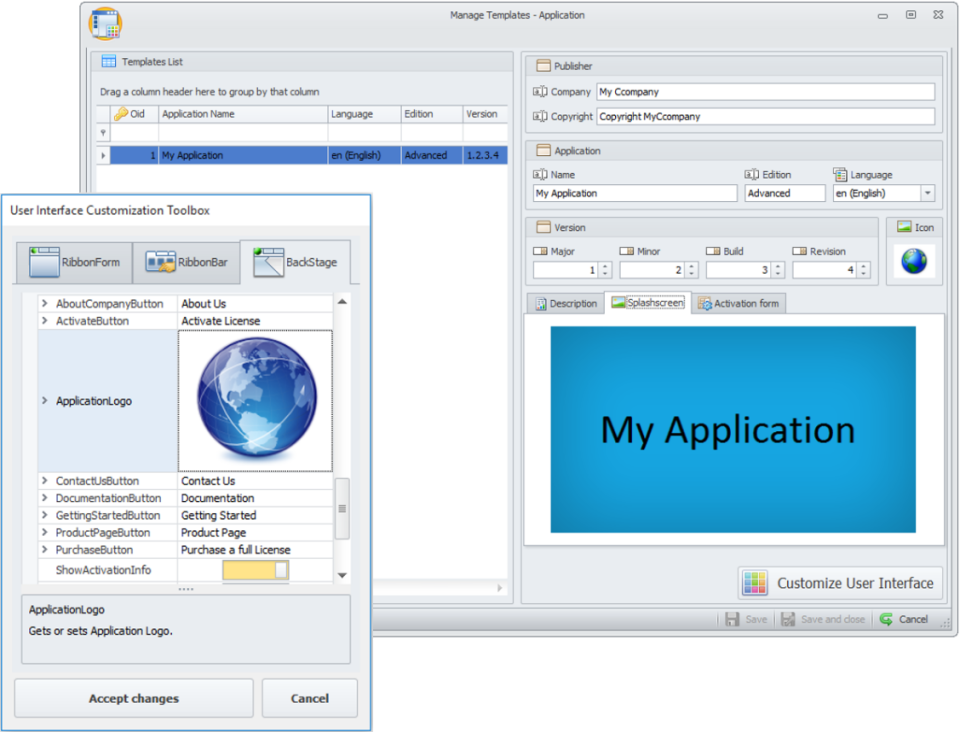Click the colored grid icon on Customize User Interface
Viewport: 960px width, 732px height.
(x=756, y=582)
